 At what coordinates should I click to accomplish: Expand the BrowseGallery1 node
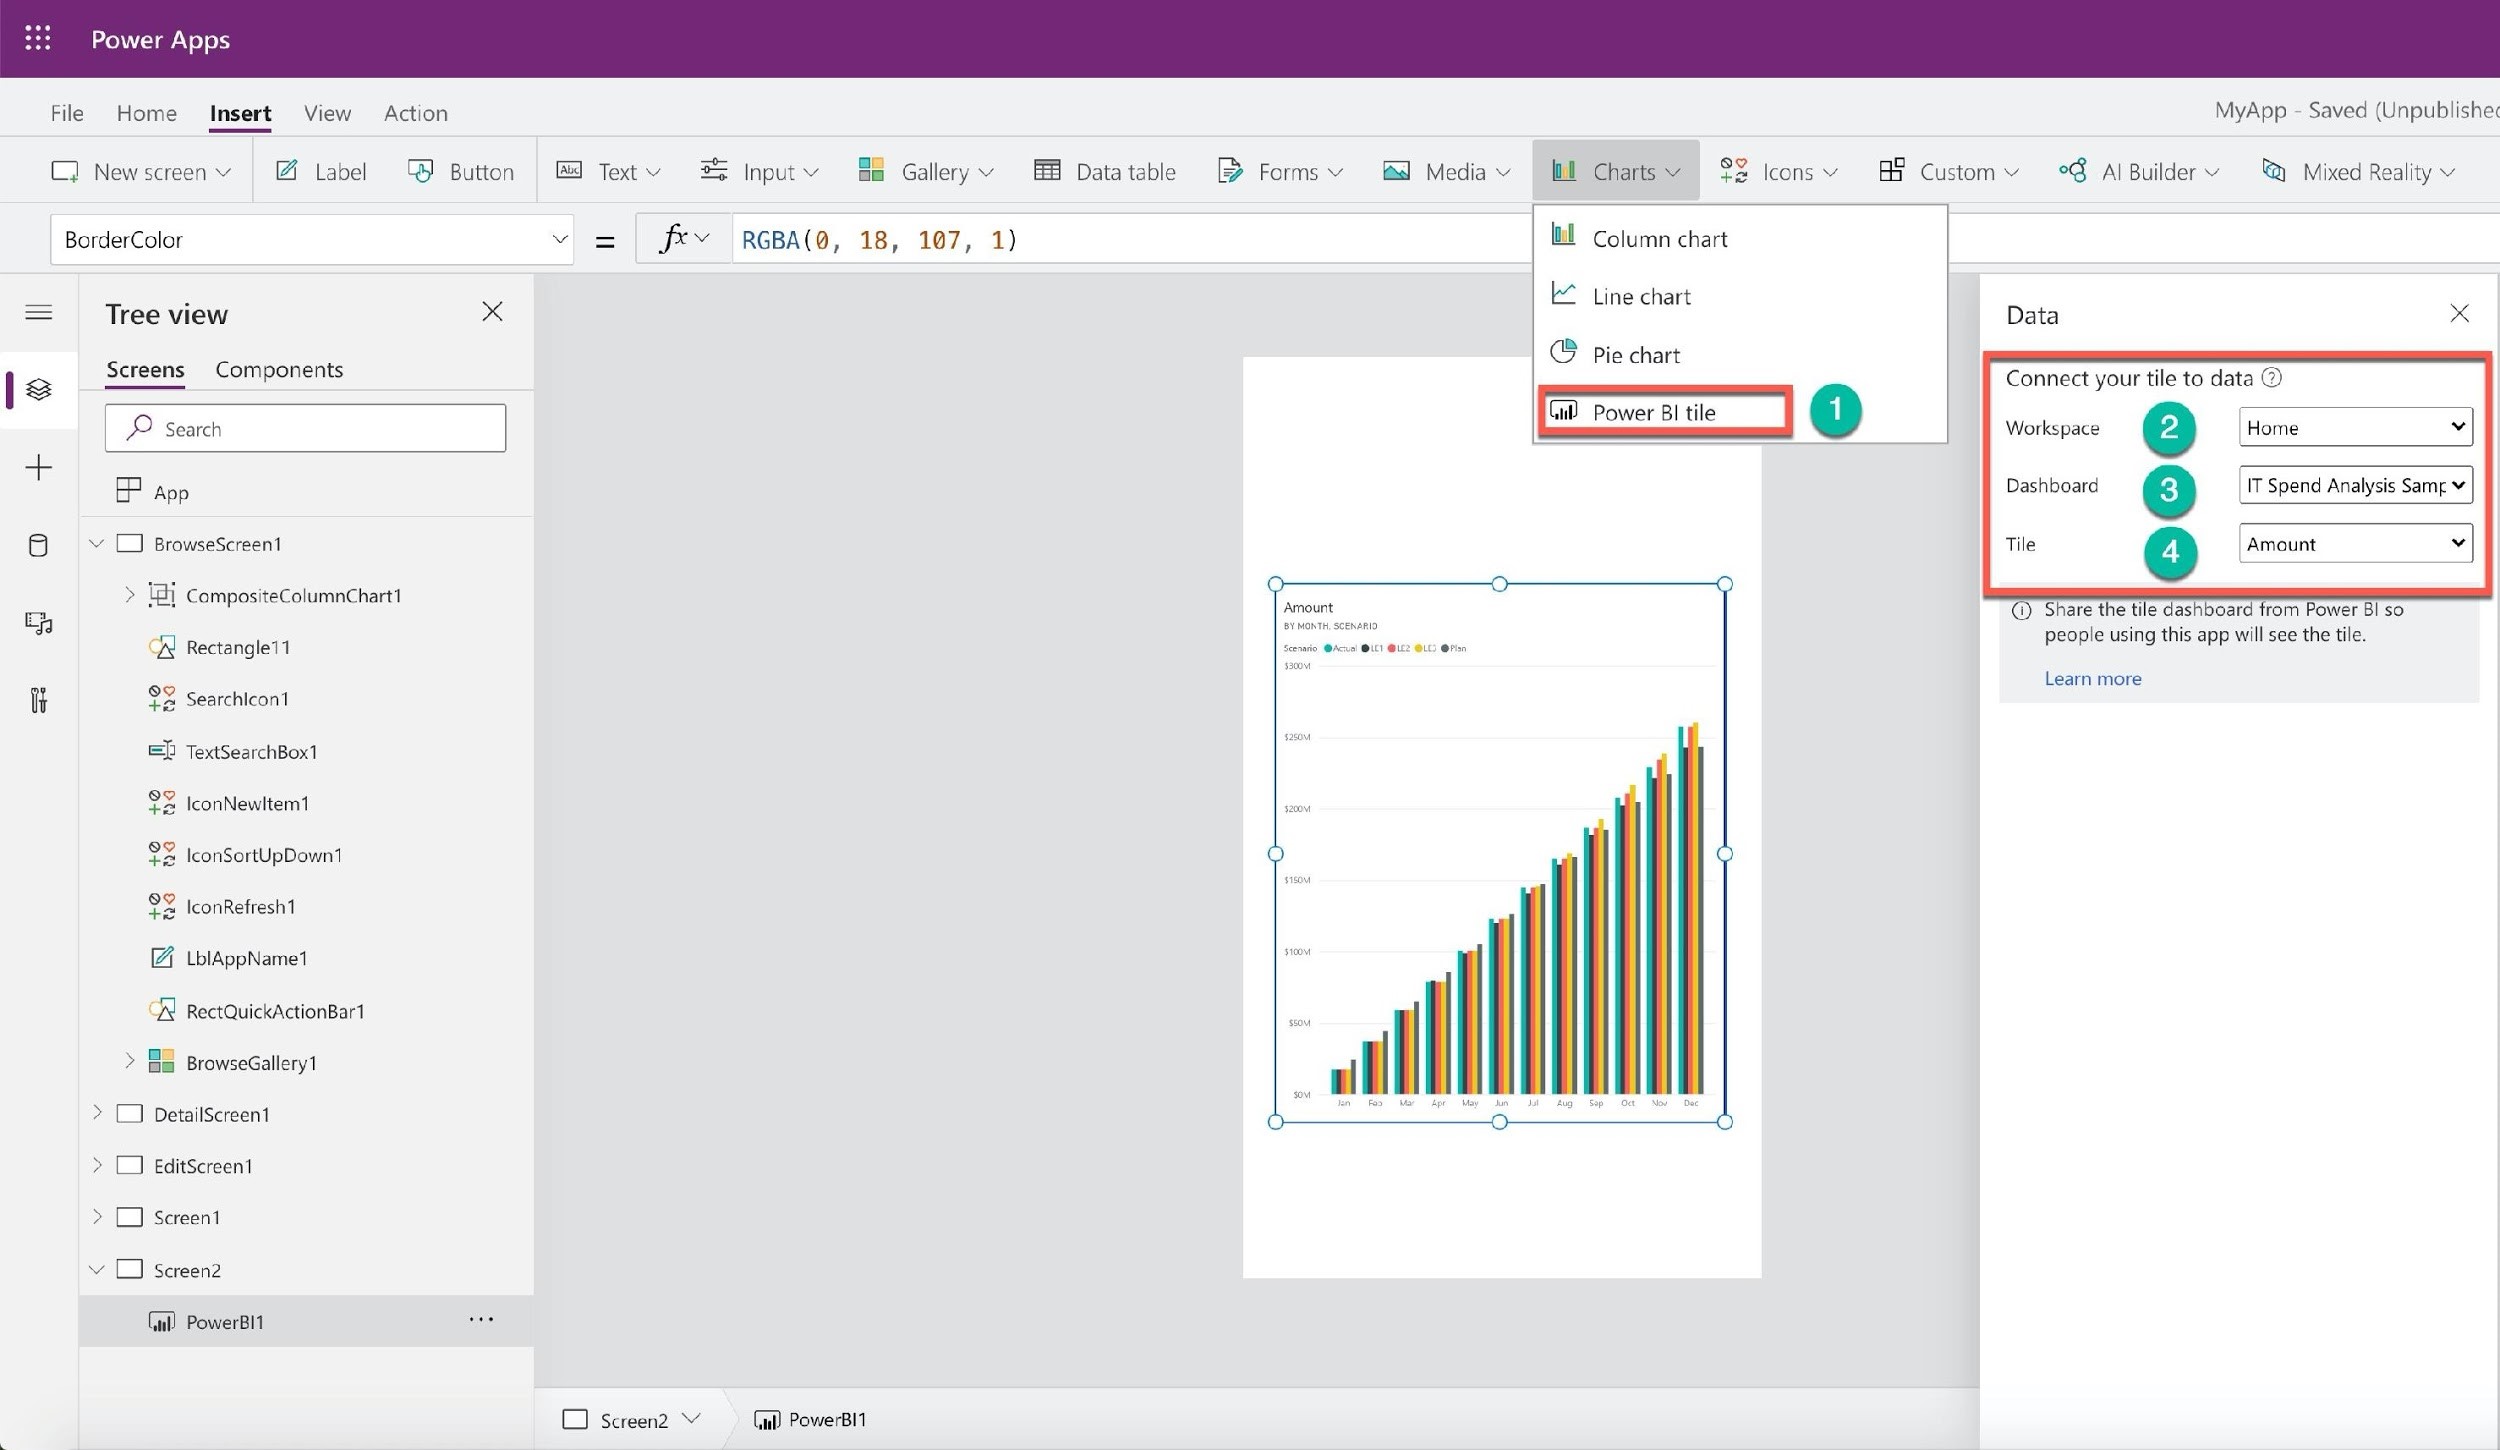pos(129,1062)
